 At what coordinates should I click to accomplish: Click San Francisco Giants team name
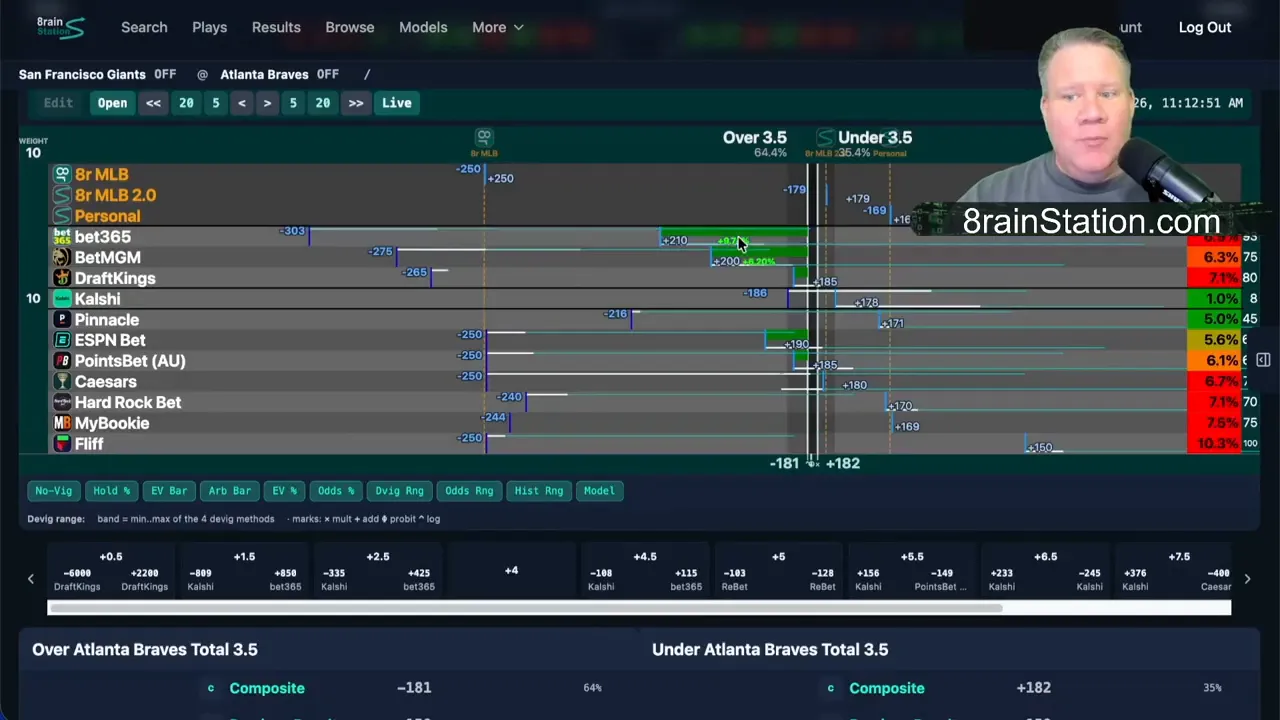pos(82,74)
